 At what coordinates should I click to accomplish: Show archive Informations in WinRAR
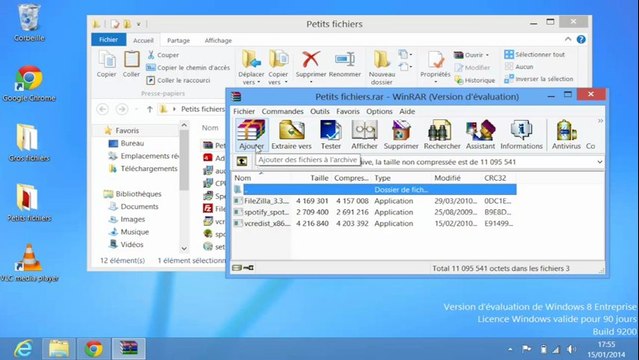pos(521,135)
